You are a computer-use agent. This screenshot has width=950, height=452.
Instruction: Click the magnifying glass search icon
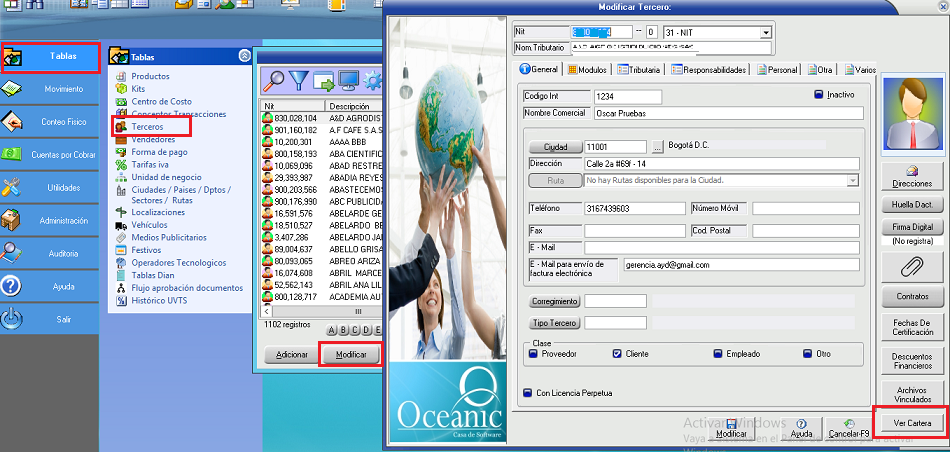(x=274, y=79)
